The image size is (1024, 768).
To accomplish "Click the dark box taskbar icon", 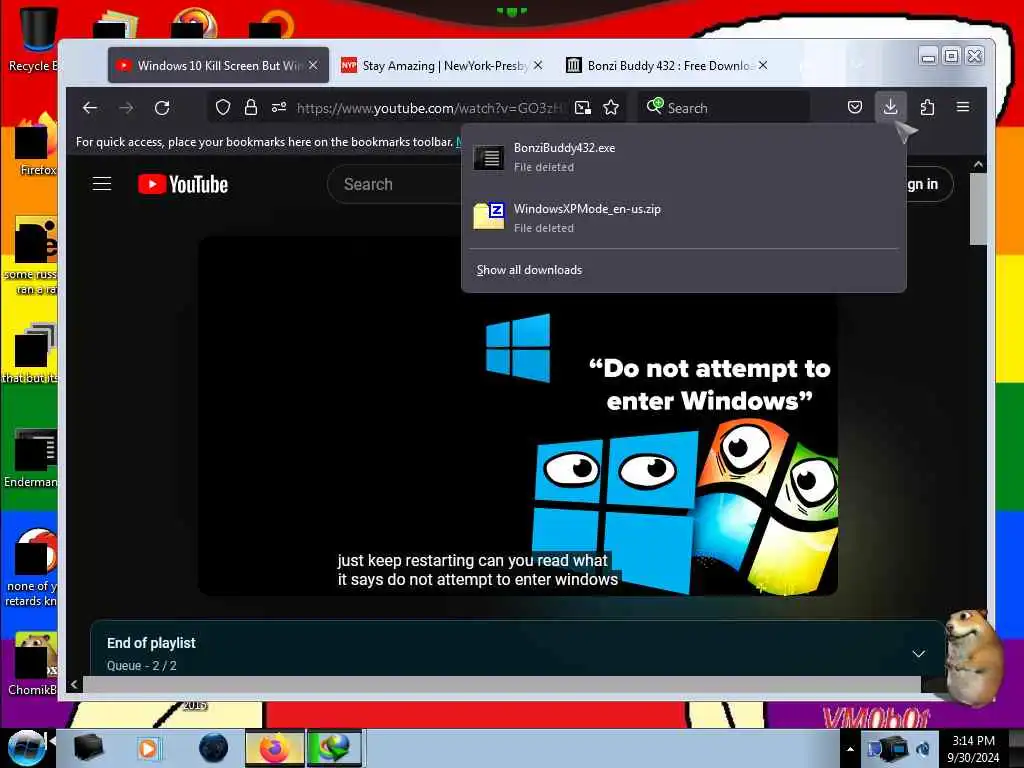I will pos(88,748).
